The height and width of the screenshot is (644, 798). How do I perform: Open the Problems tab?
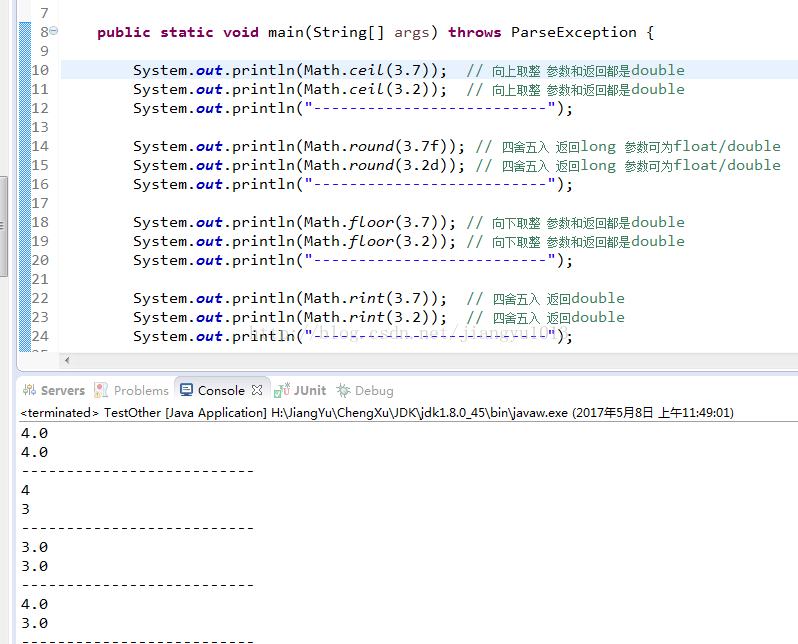tap(131, 390)
